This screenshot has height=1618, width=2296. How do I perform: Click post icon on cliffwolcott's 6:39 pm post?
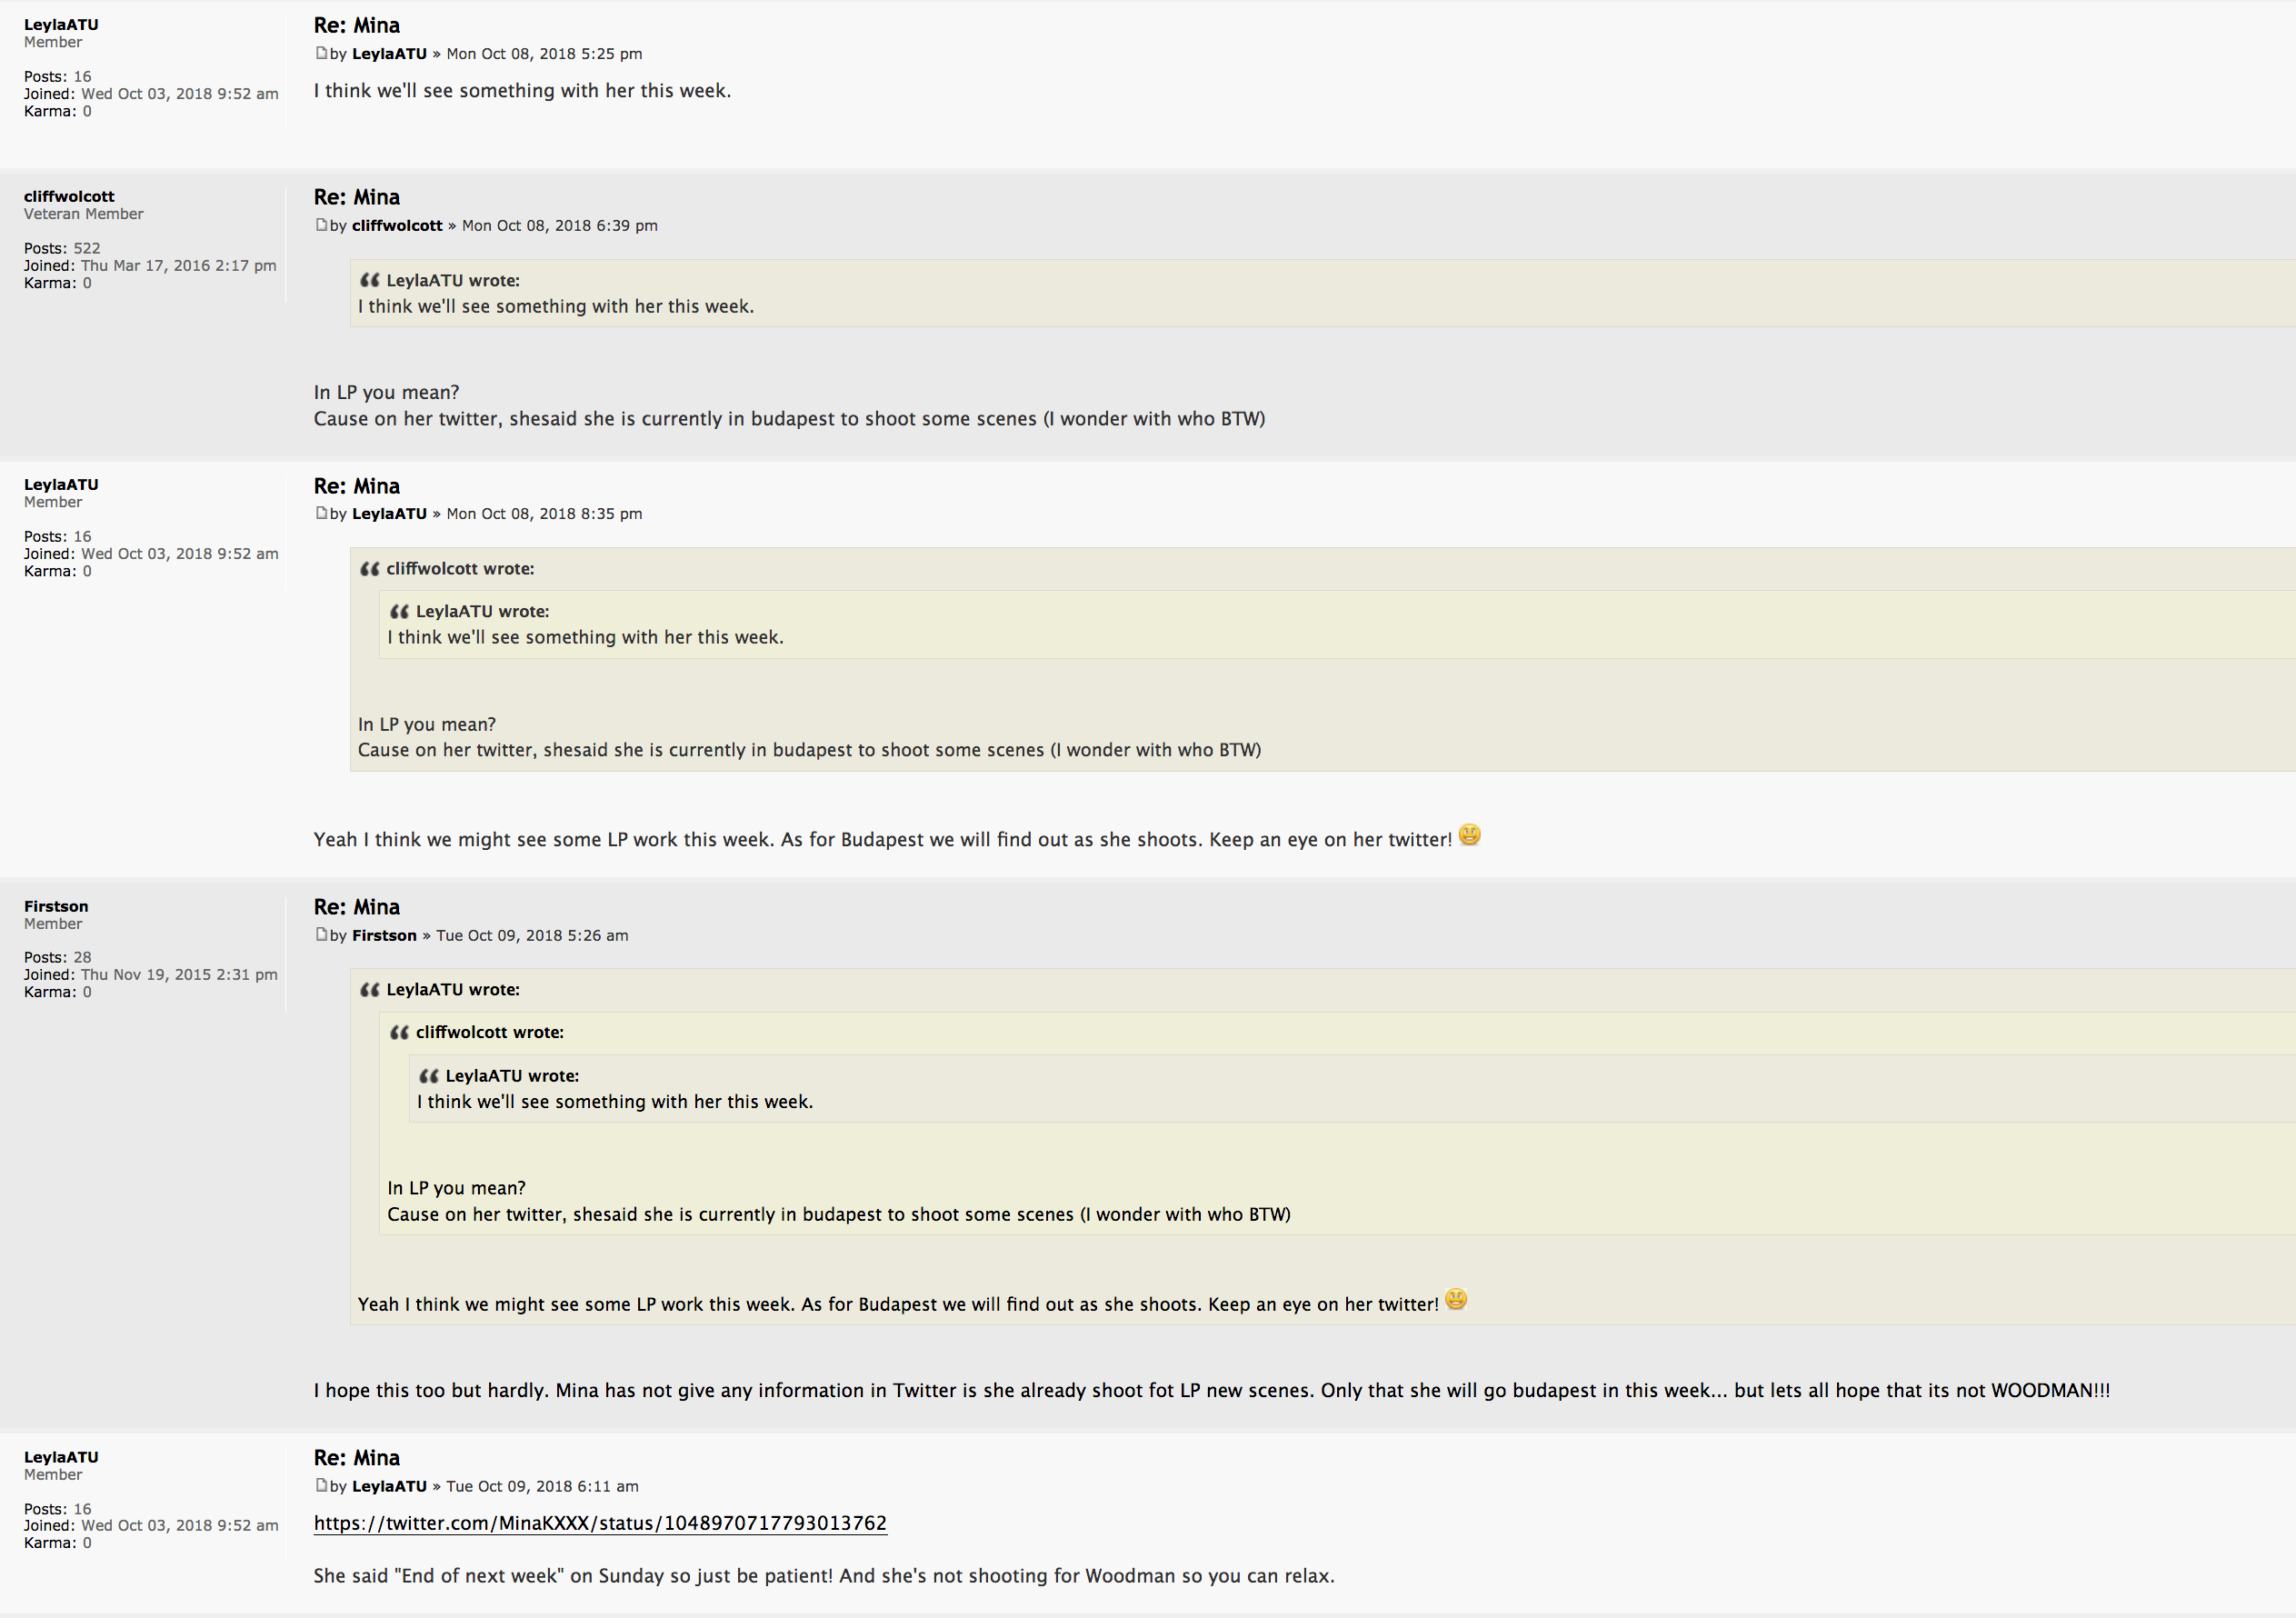[321, 225]
